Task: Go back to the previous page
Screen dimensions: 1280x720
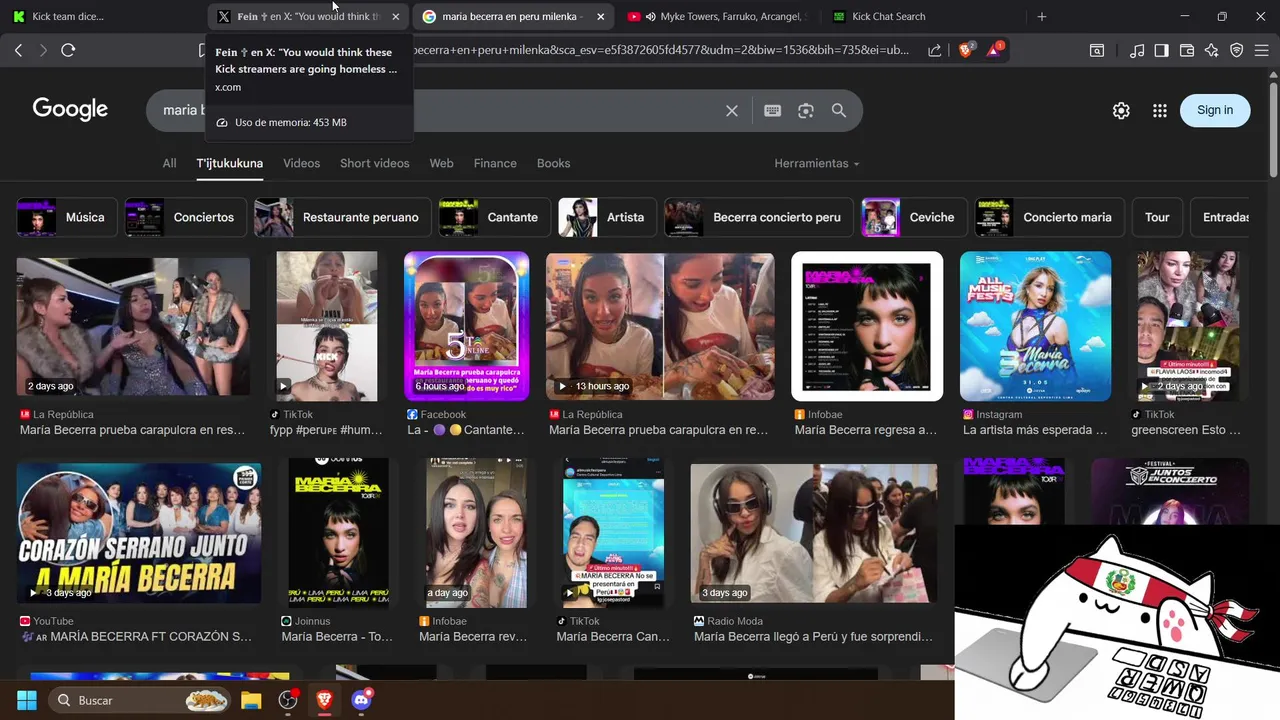Action: click(19, 50)
